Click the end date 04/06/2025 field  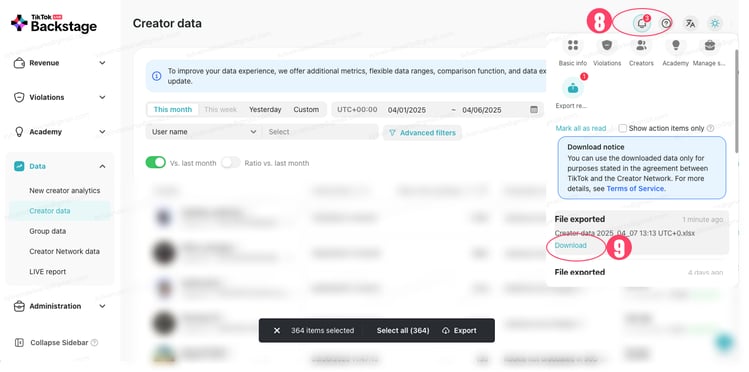point(482,110)
